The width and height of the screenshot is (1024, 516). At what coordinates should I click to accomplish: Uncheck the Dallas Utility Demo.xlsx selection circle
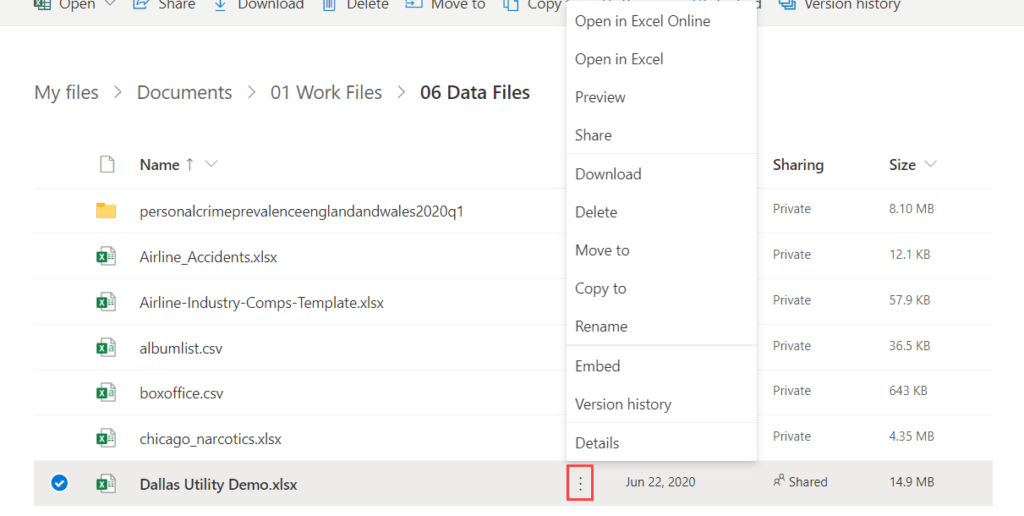pyautogui.click(x=59, y=484)
